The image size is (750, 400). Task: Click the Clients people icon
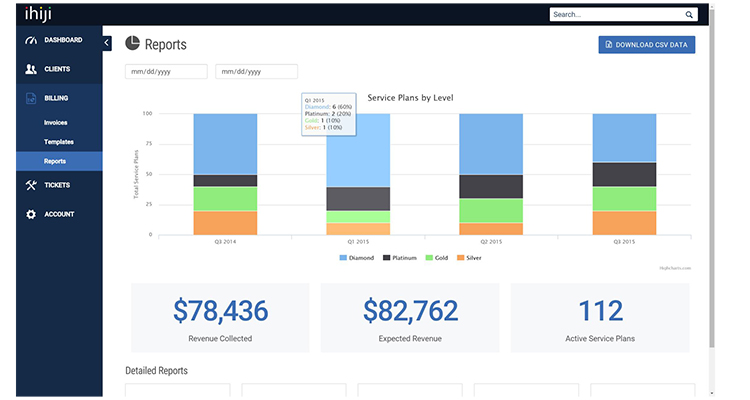(31, 69)
